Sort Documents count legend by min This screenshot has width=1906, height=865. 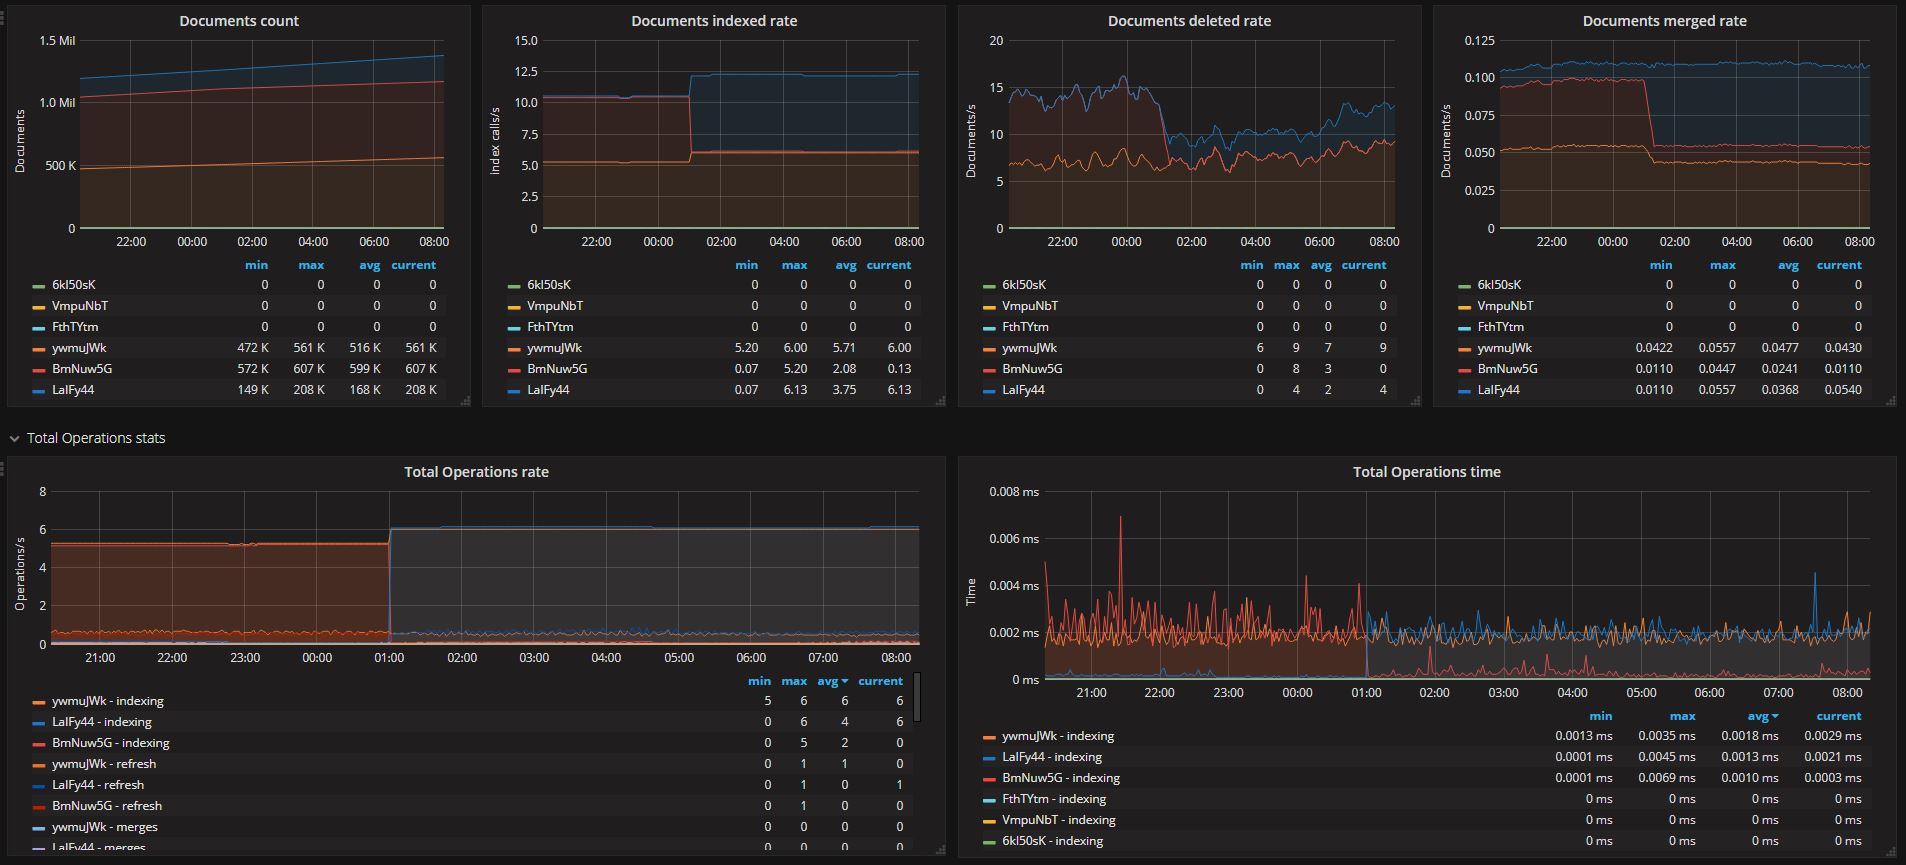pyautogui.click(x=256, y=265)
